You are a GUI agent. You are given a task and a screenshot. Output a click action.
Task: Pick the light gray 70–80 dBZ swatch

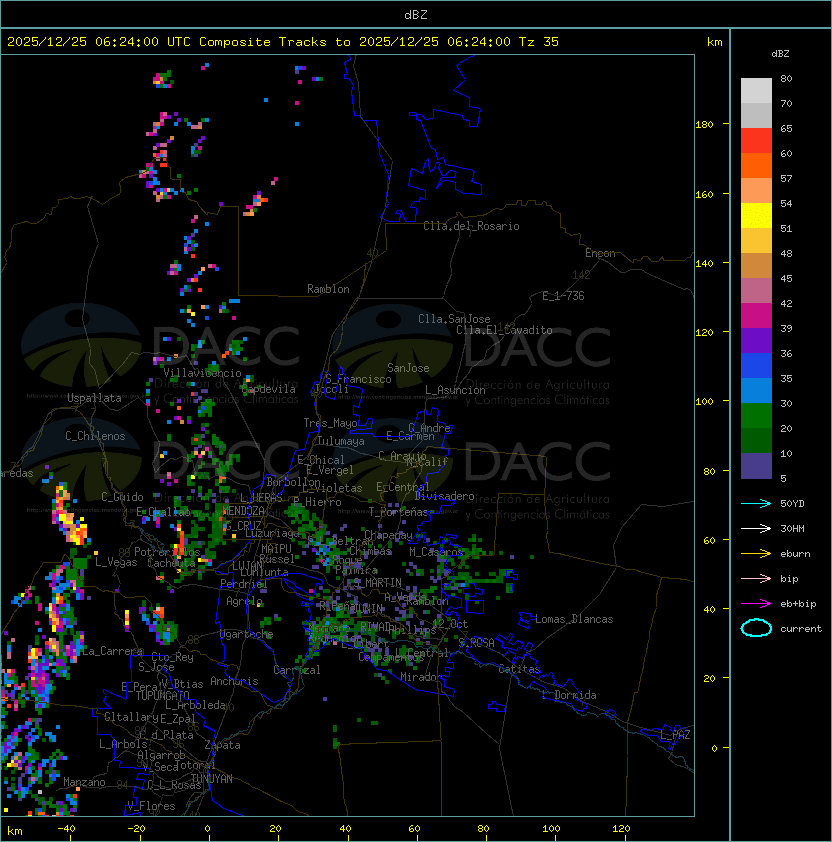pyautogui.click(x=756, y=91)
